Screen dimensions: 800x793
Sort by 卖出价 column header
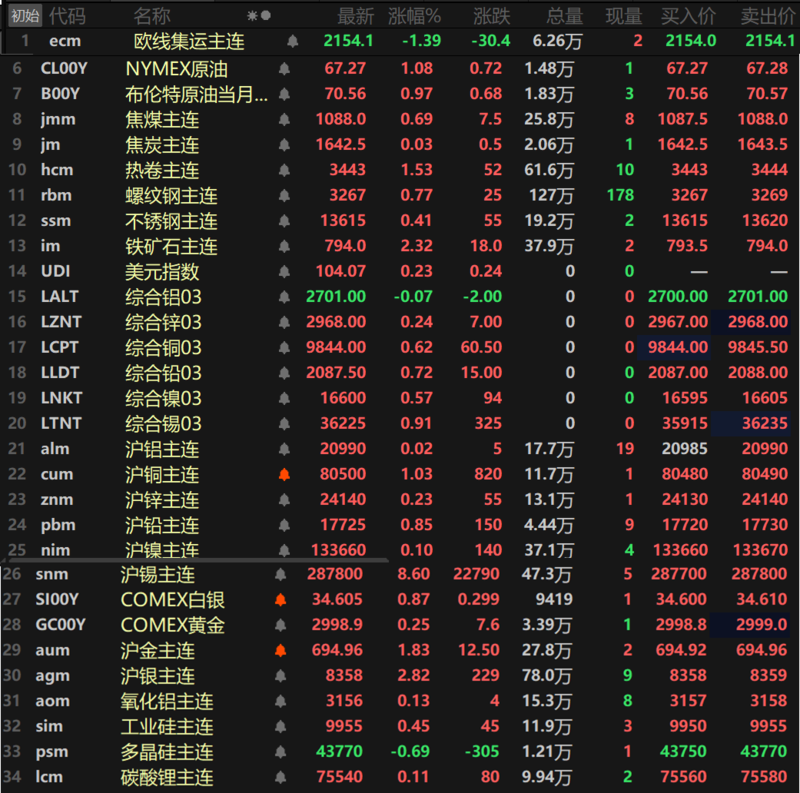point(768,16)
